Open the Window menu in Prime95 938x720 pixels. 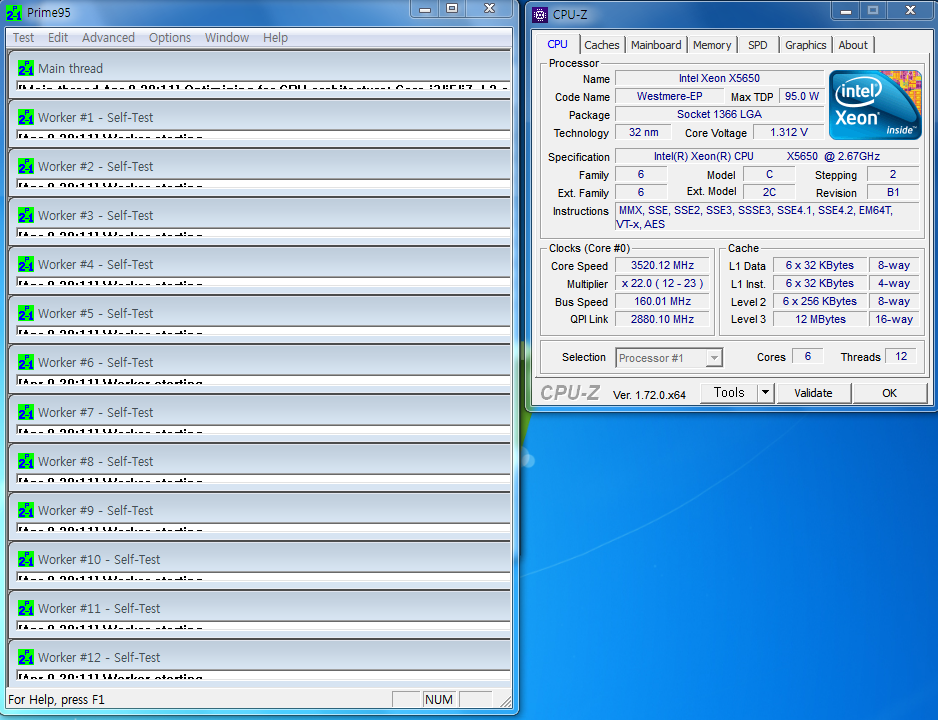pos(227,38)
